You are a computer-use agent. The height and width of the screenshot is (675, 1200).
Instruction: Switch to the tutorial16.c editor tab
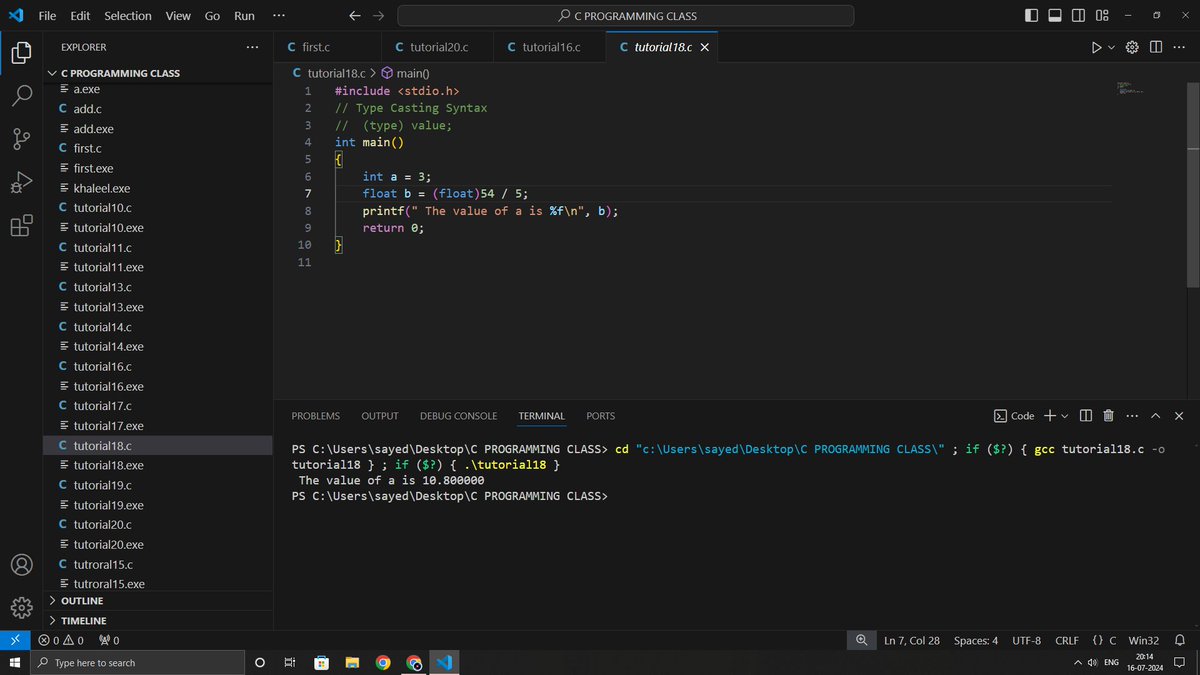(551, 47)
